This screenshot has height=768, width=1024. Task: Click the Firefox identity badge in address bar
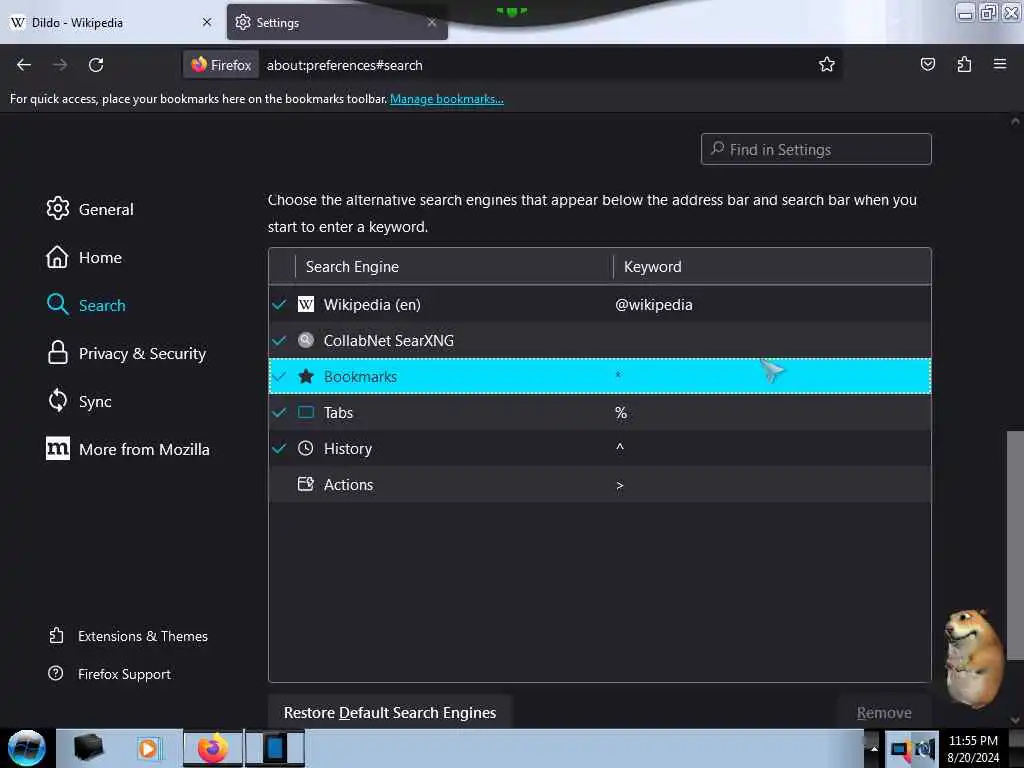221,65
